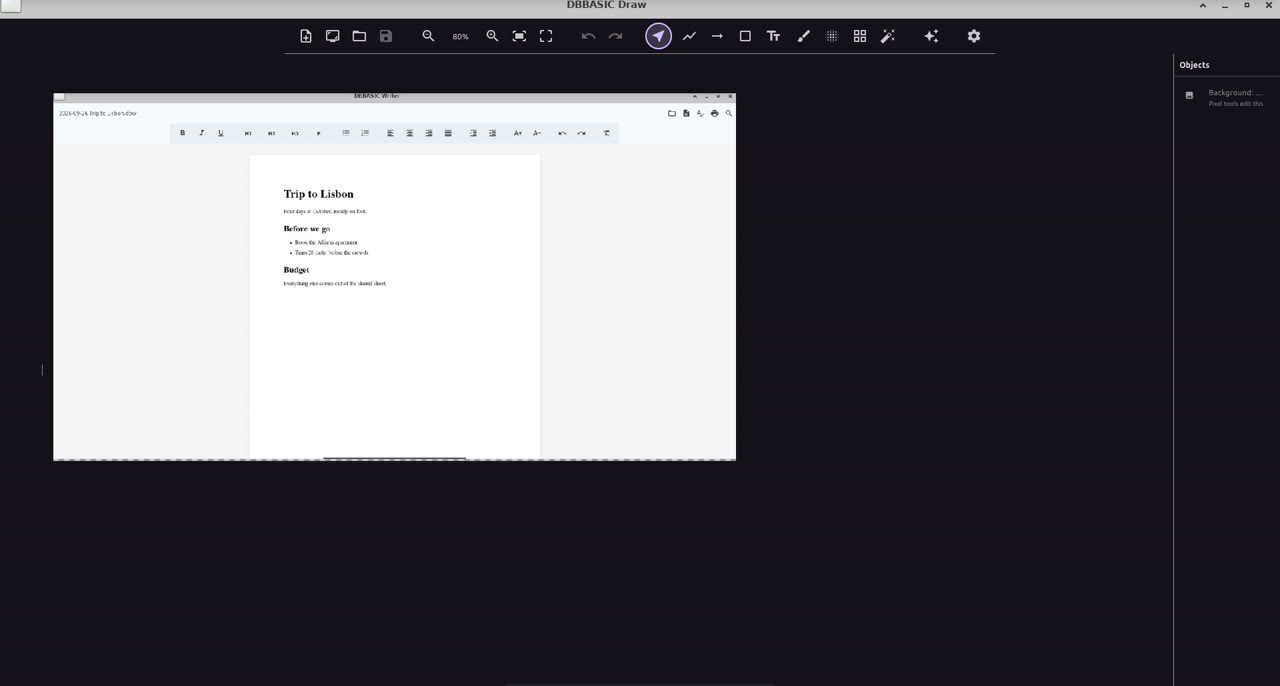The height and width of the screenshot is (686, 1280).
Task: Click the Objects panel header
Action: click(1194, 65)
